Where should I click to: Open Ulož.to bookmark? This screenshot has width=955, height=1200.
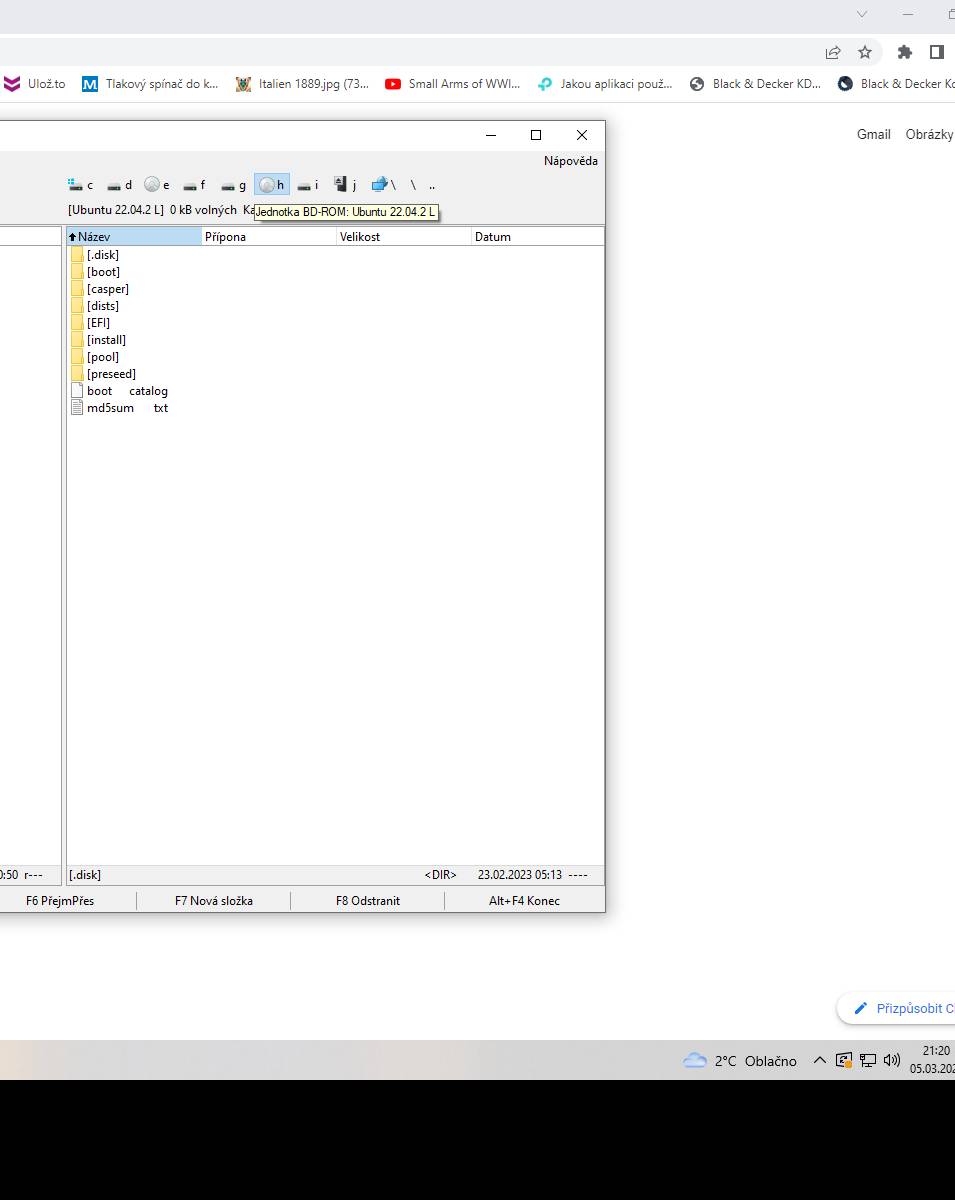[35, 84]
